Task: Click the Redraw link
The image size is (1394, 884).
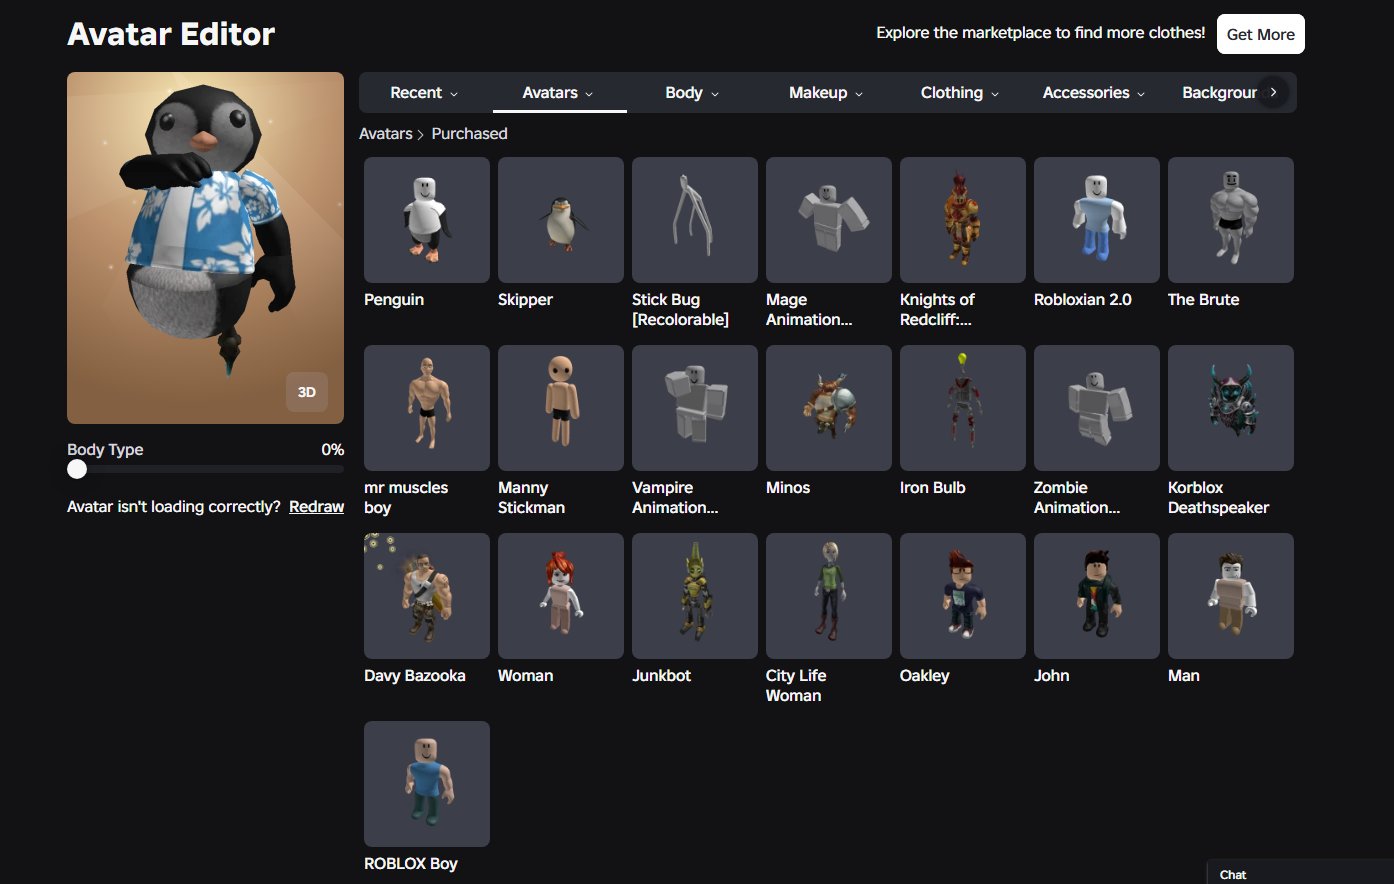Action: tap(316, 507)
